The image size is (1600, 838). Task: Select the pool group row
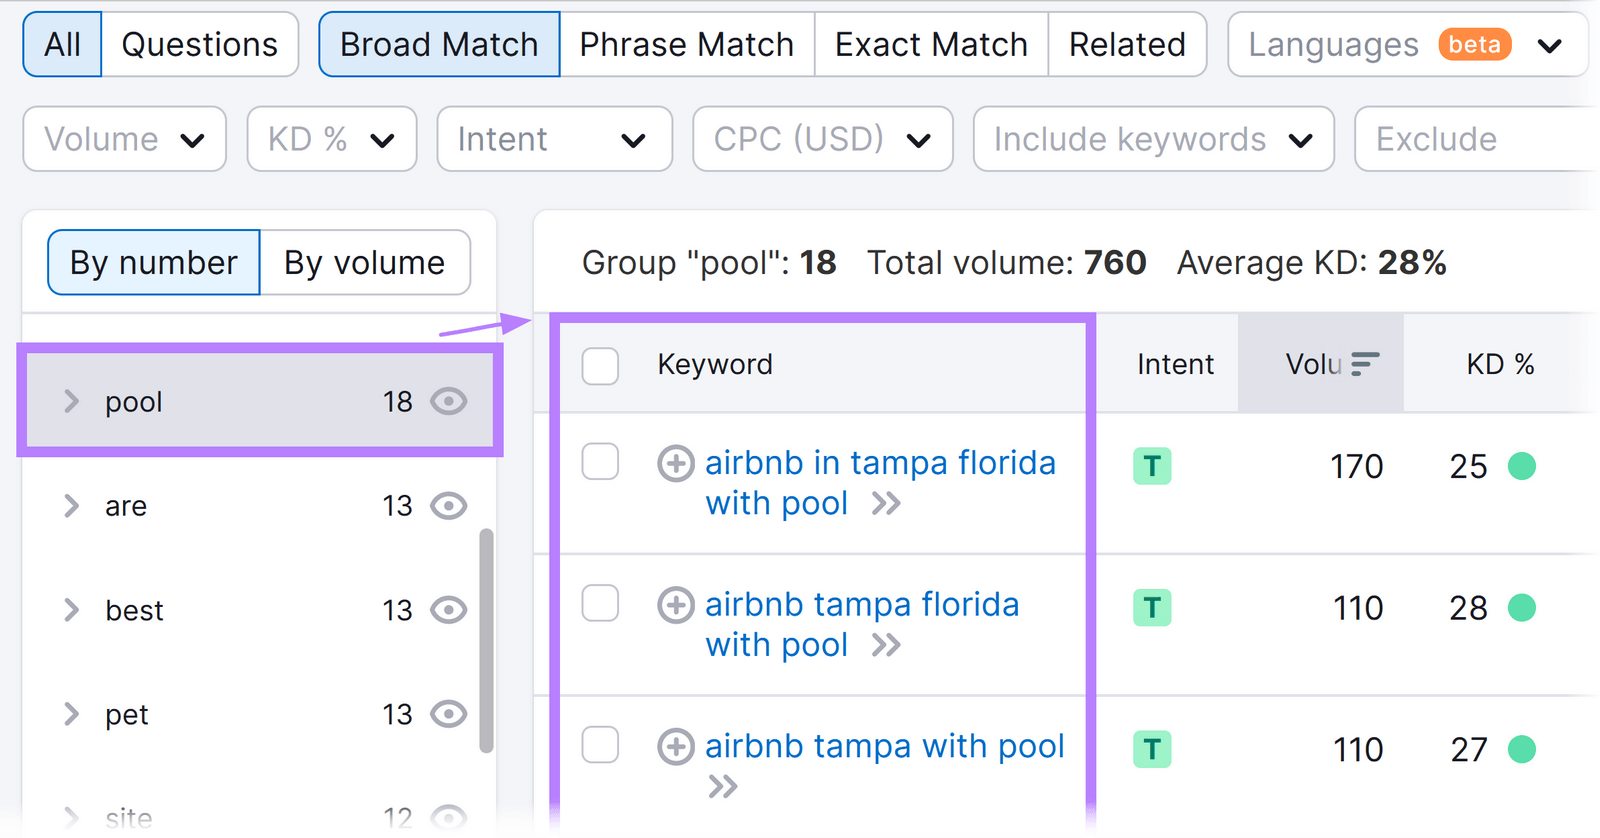(260, 401)
